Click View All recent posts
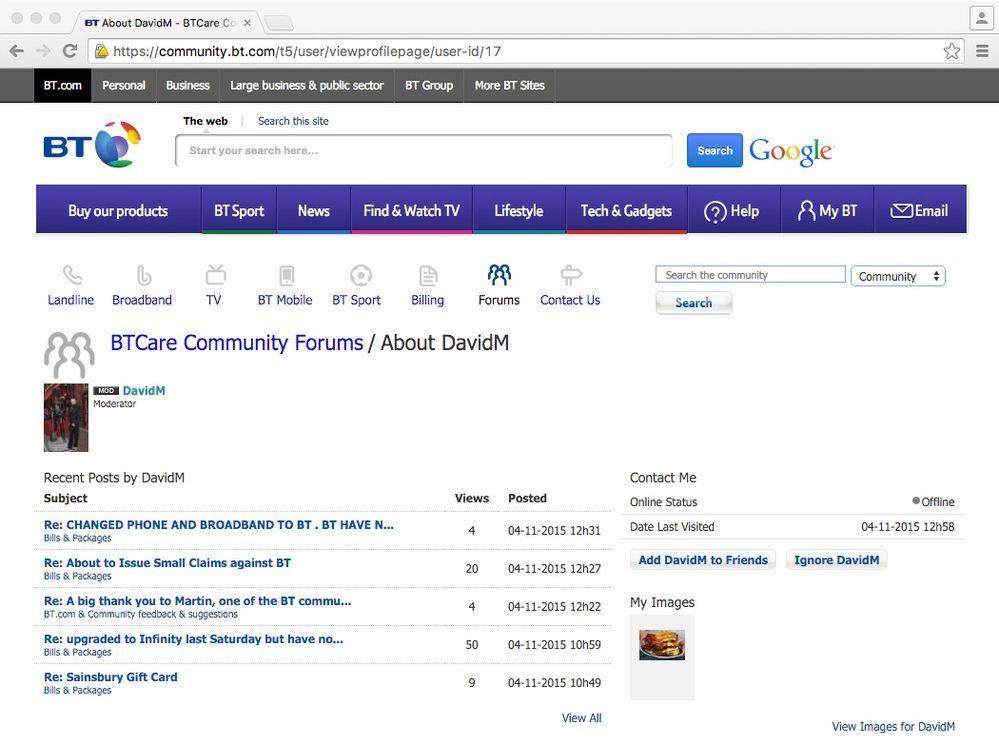This screenshot has height=745, width=999. tap(582, 718)
